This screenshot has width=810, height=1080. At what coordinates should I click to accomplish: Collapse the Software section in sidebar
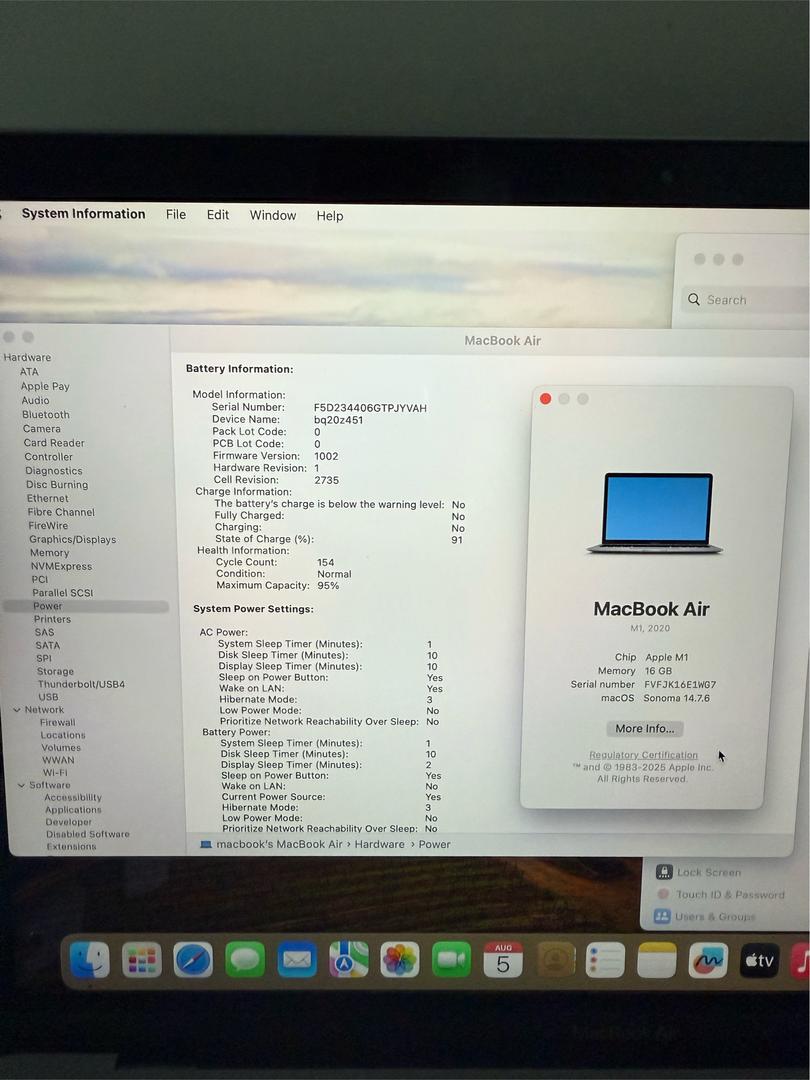tap(21, 785)
